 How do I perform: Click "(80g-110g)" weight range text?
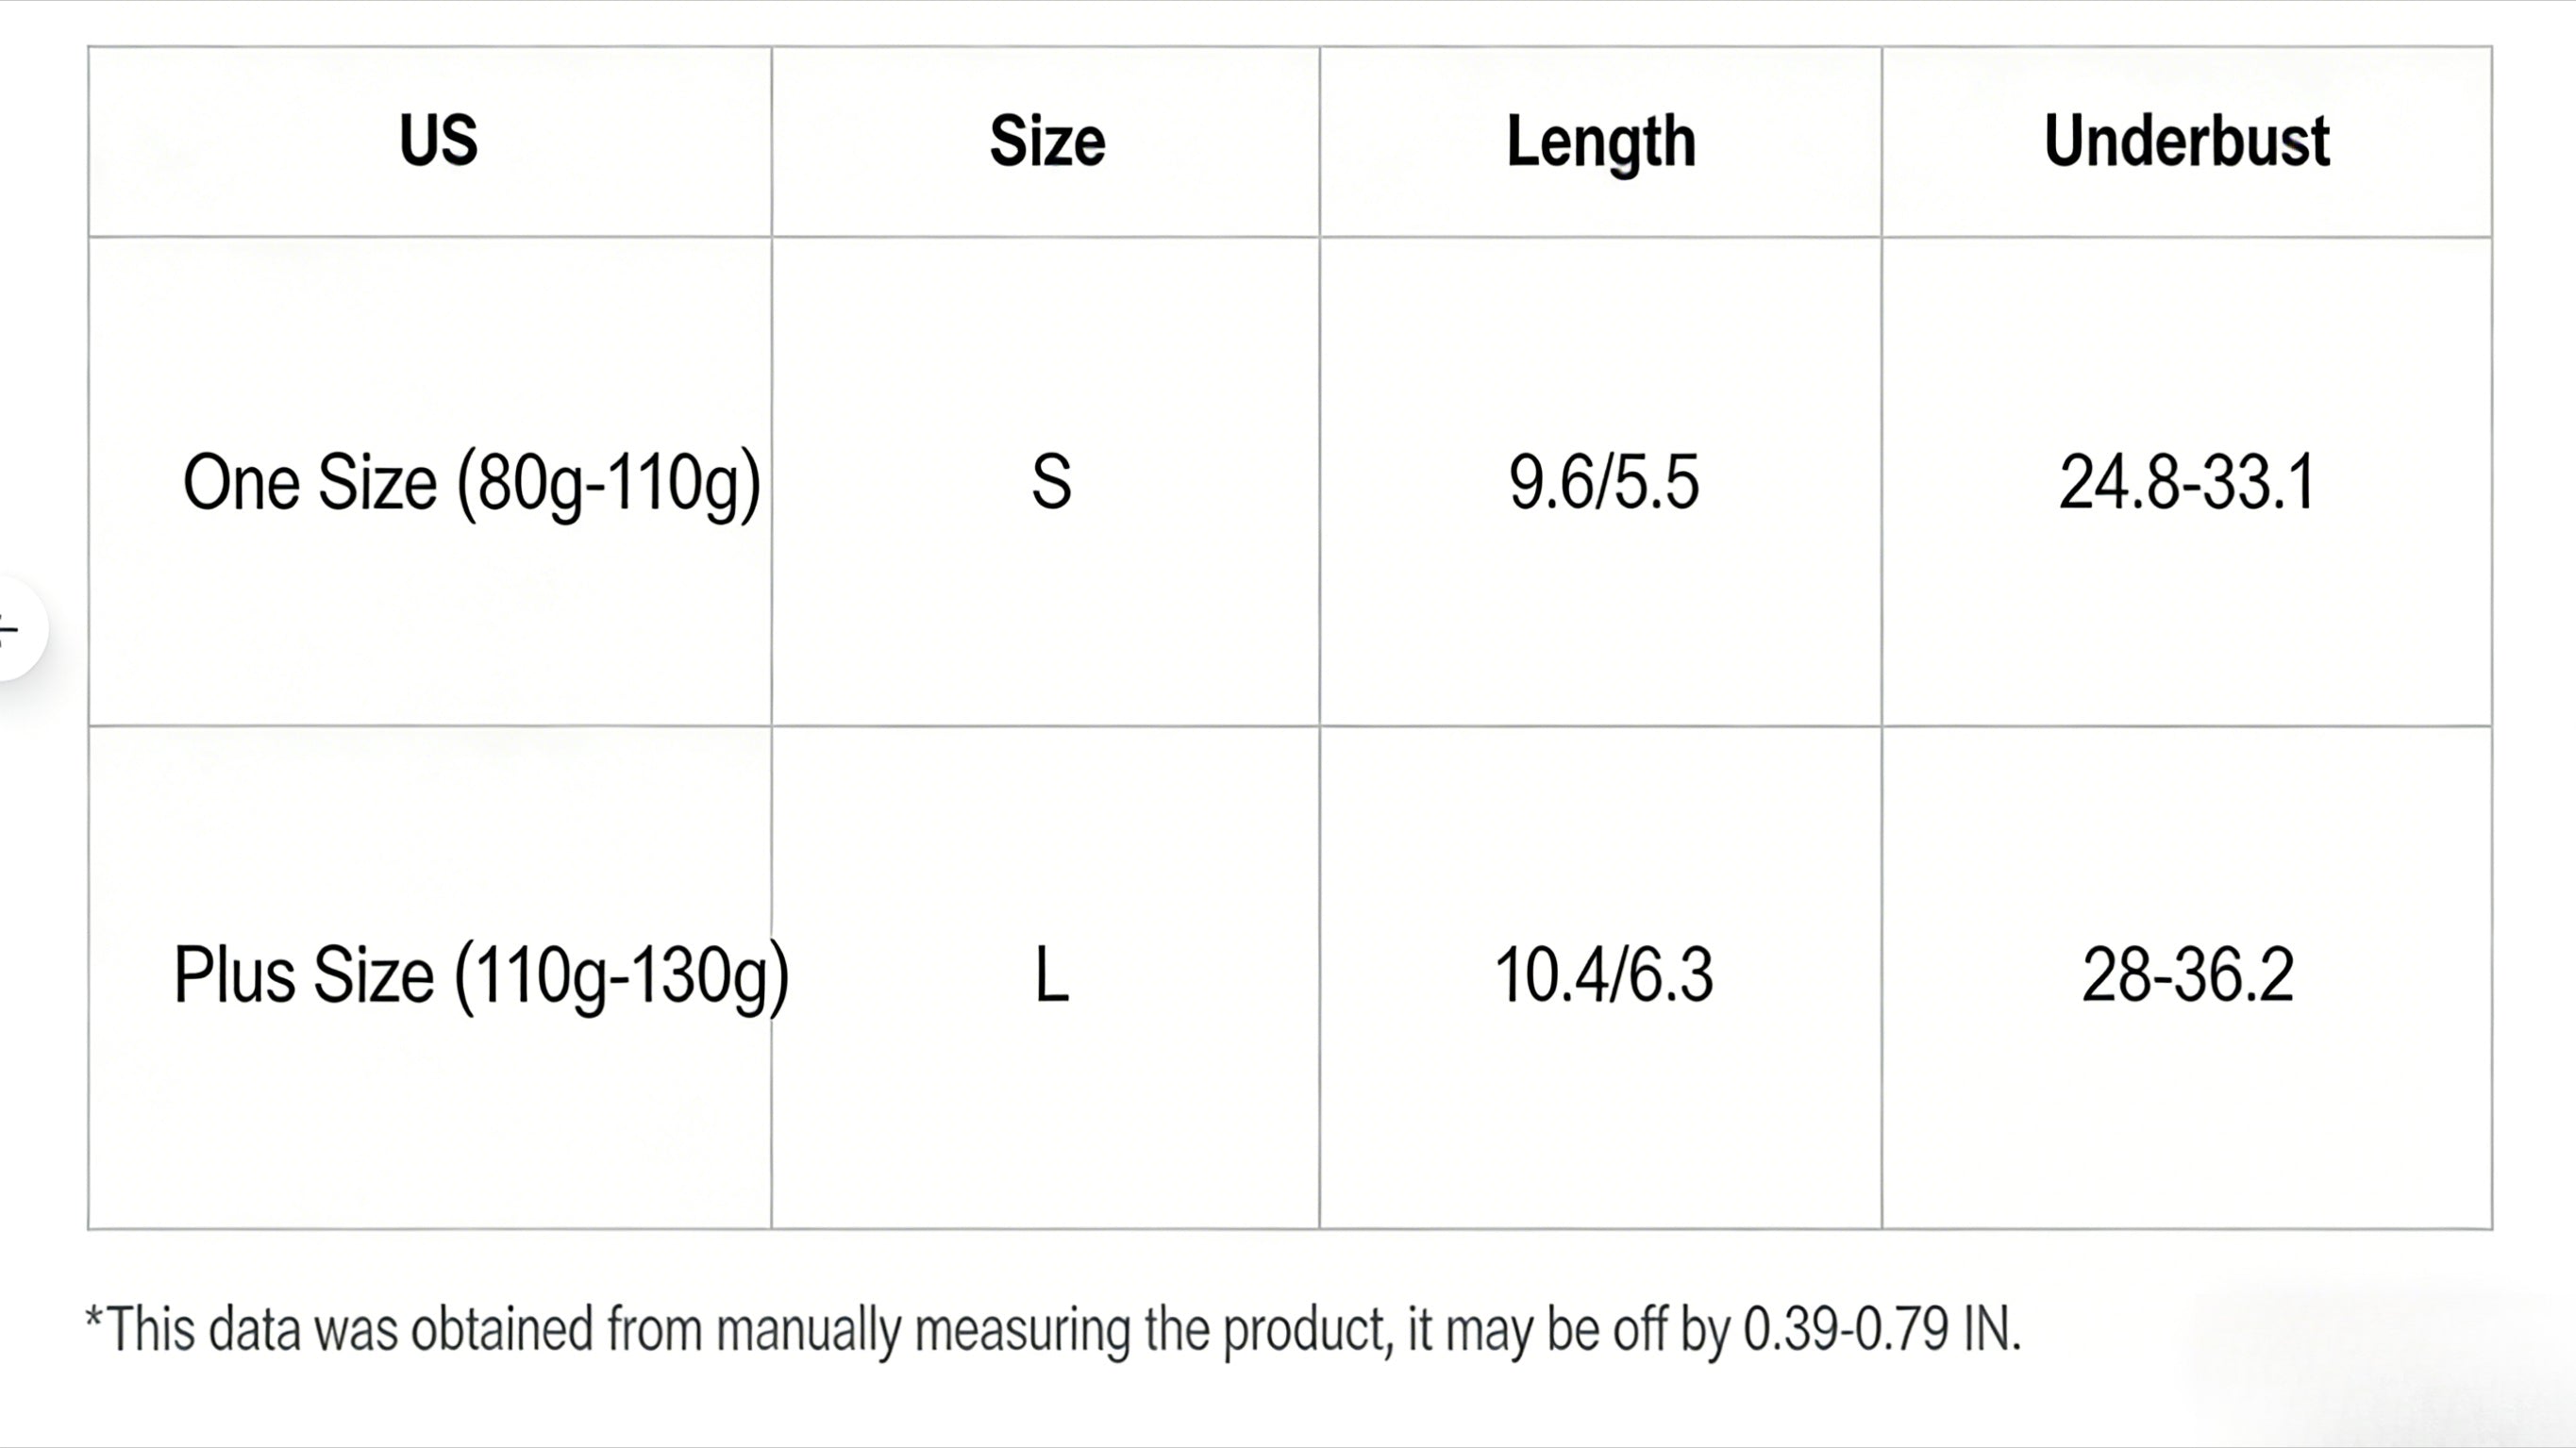pyautogui.click(x=609, y=484)
